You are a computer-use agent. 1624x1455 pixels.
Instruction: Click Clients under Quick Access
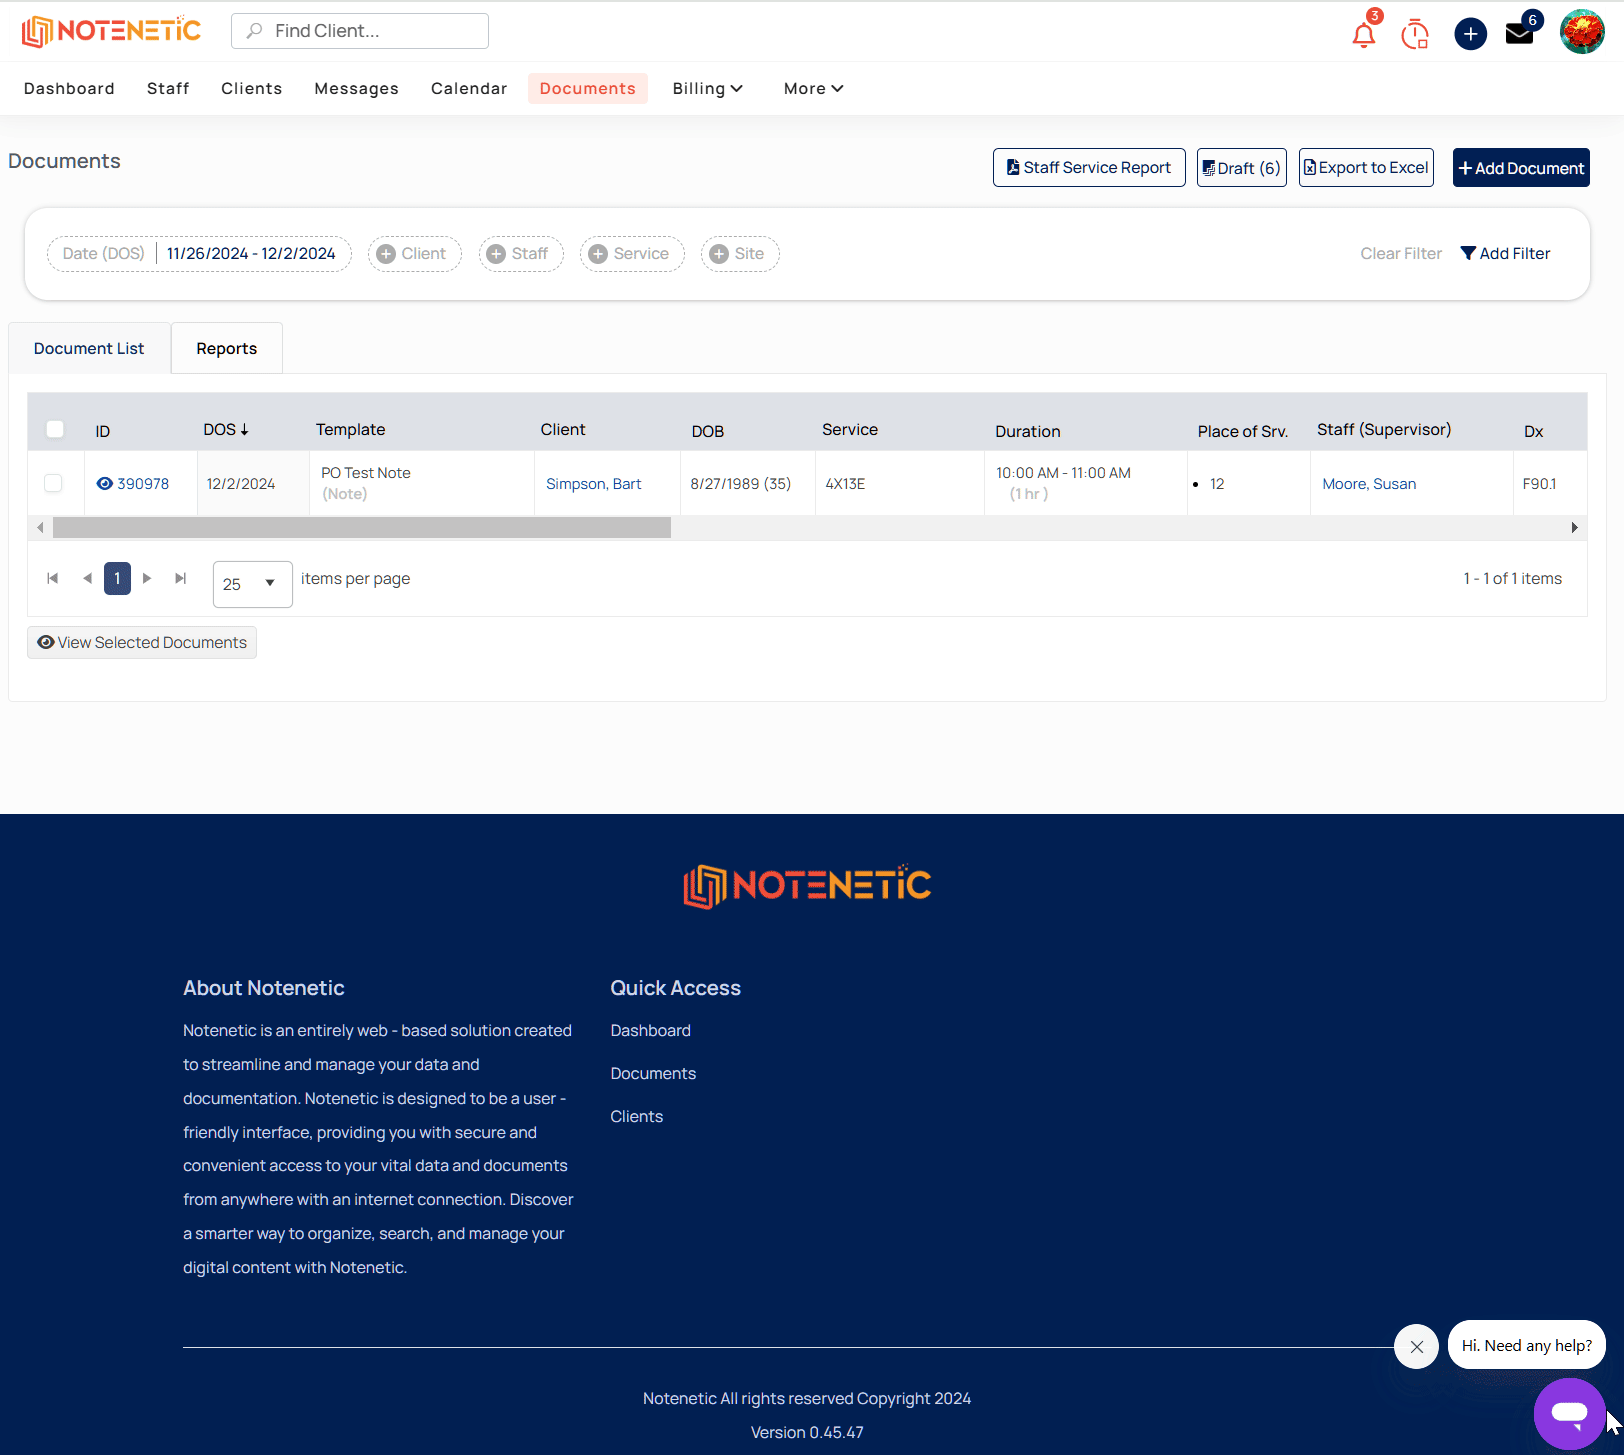(x=637, y=1117)
